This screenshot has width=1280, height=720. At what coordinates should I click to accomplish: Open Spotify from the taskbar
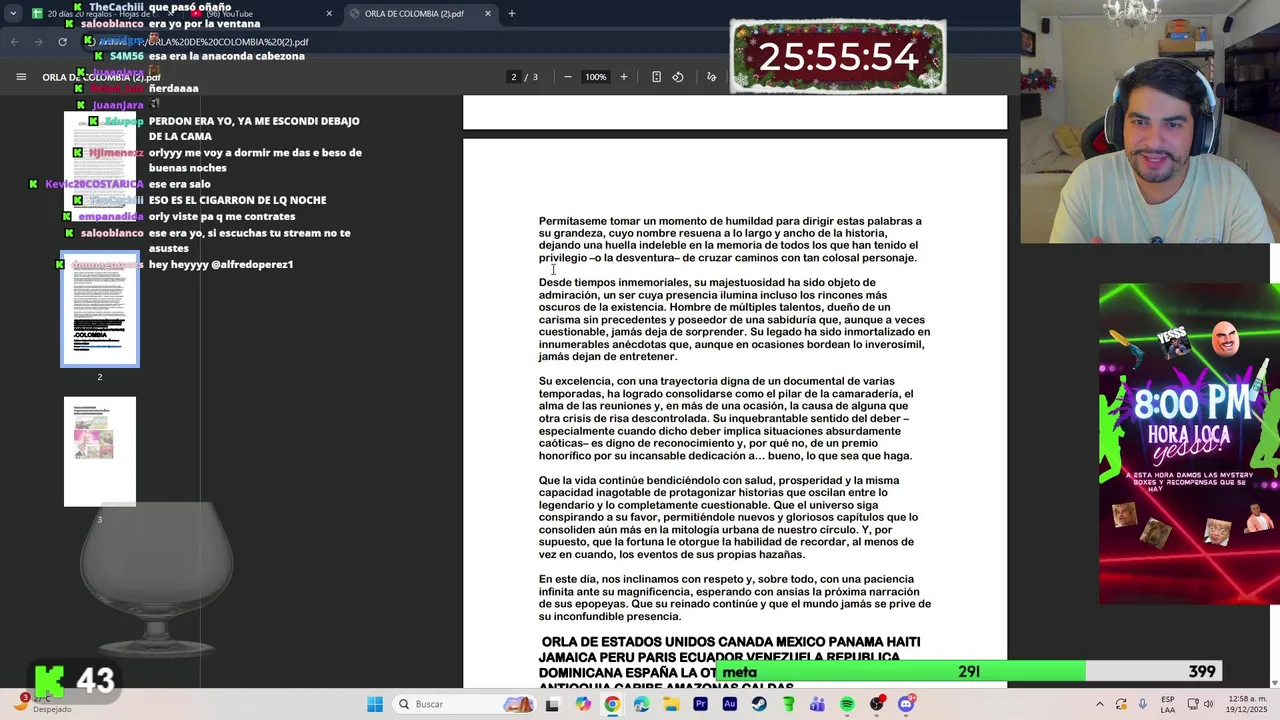click(x=847, y=704)
